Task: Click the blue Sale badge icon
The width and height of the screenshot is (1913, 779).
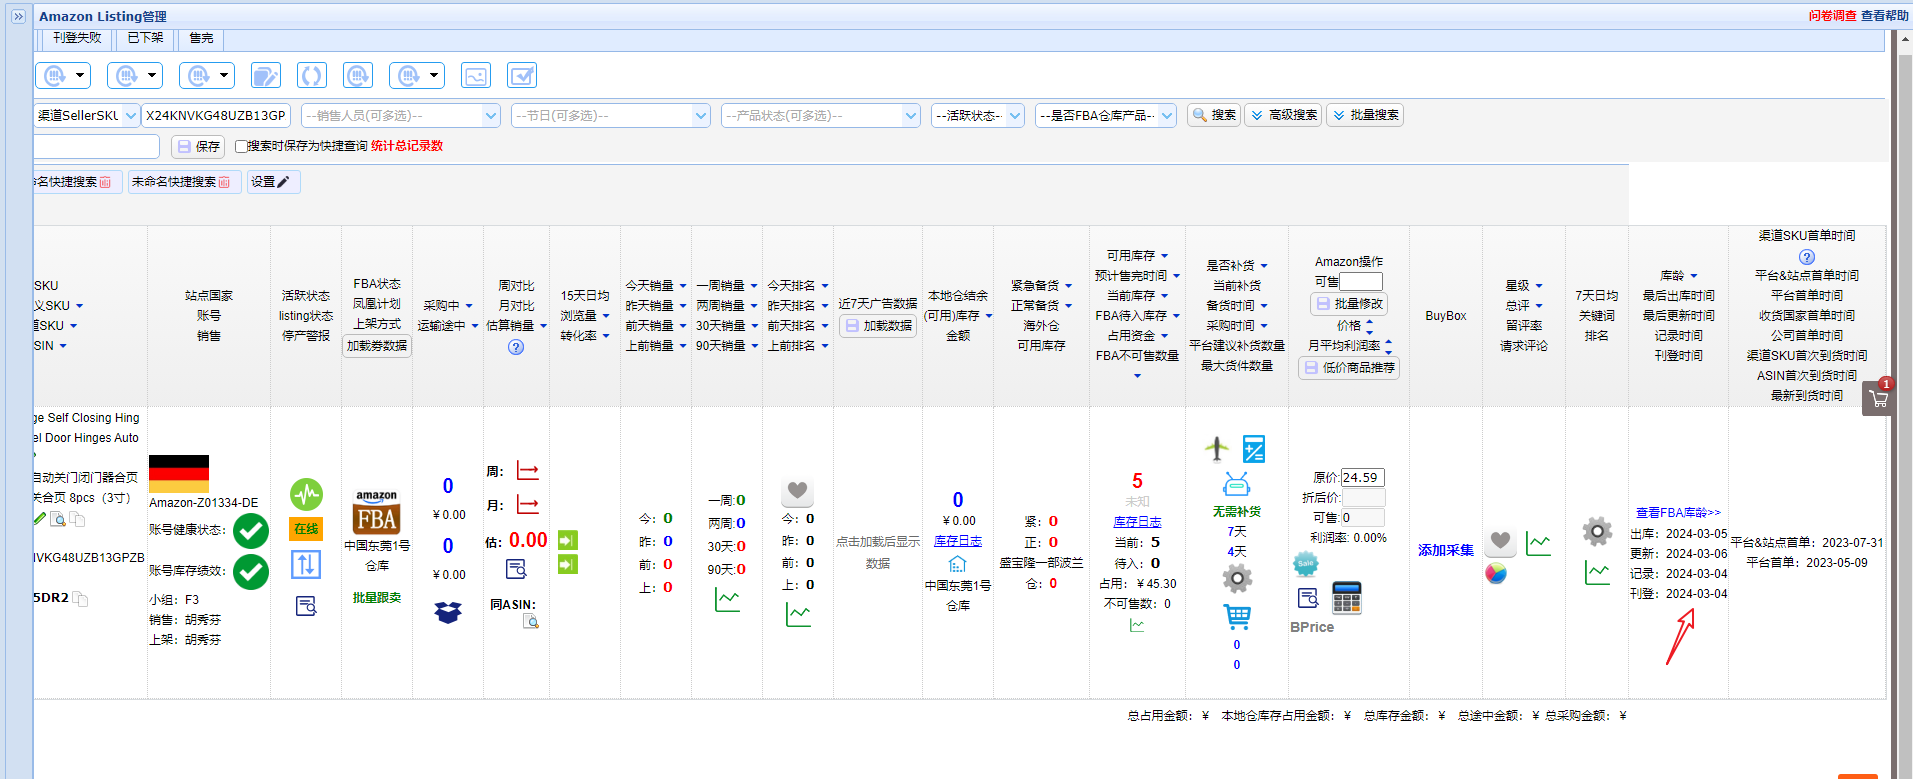Action: point(1306,564)
